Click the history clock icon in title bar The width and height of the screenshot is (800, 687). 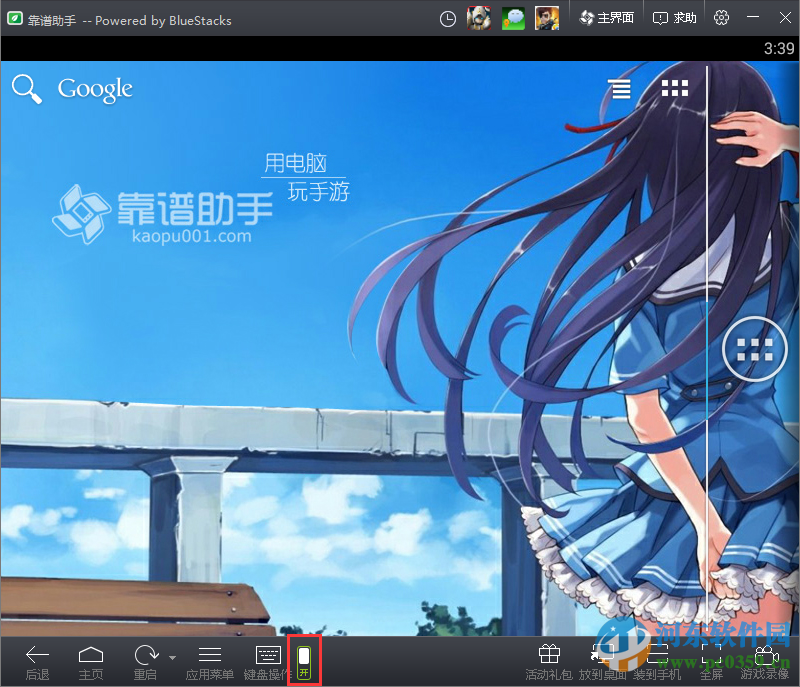(447, 19)
